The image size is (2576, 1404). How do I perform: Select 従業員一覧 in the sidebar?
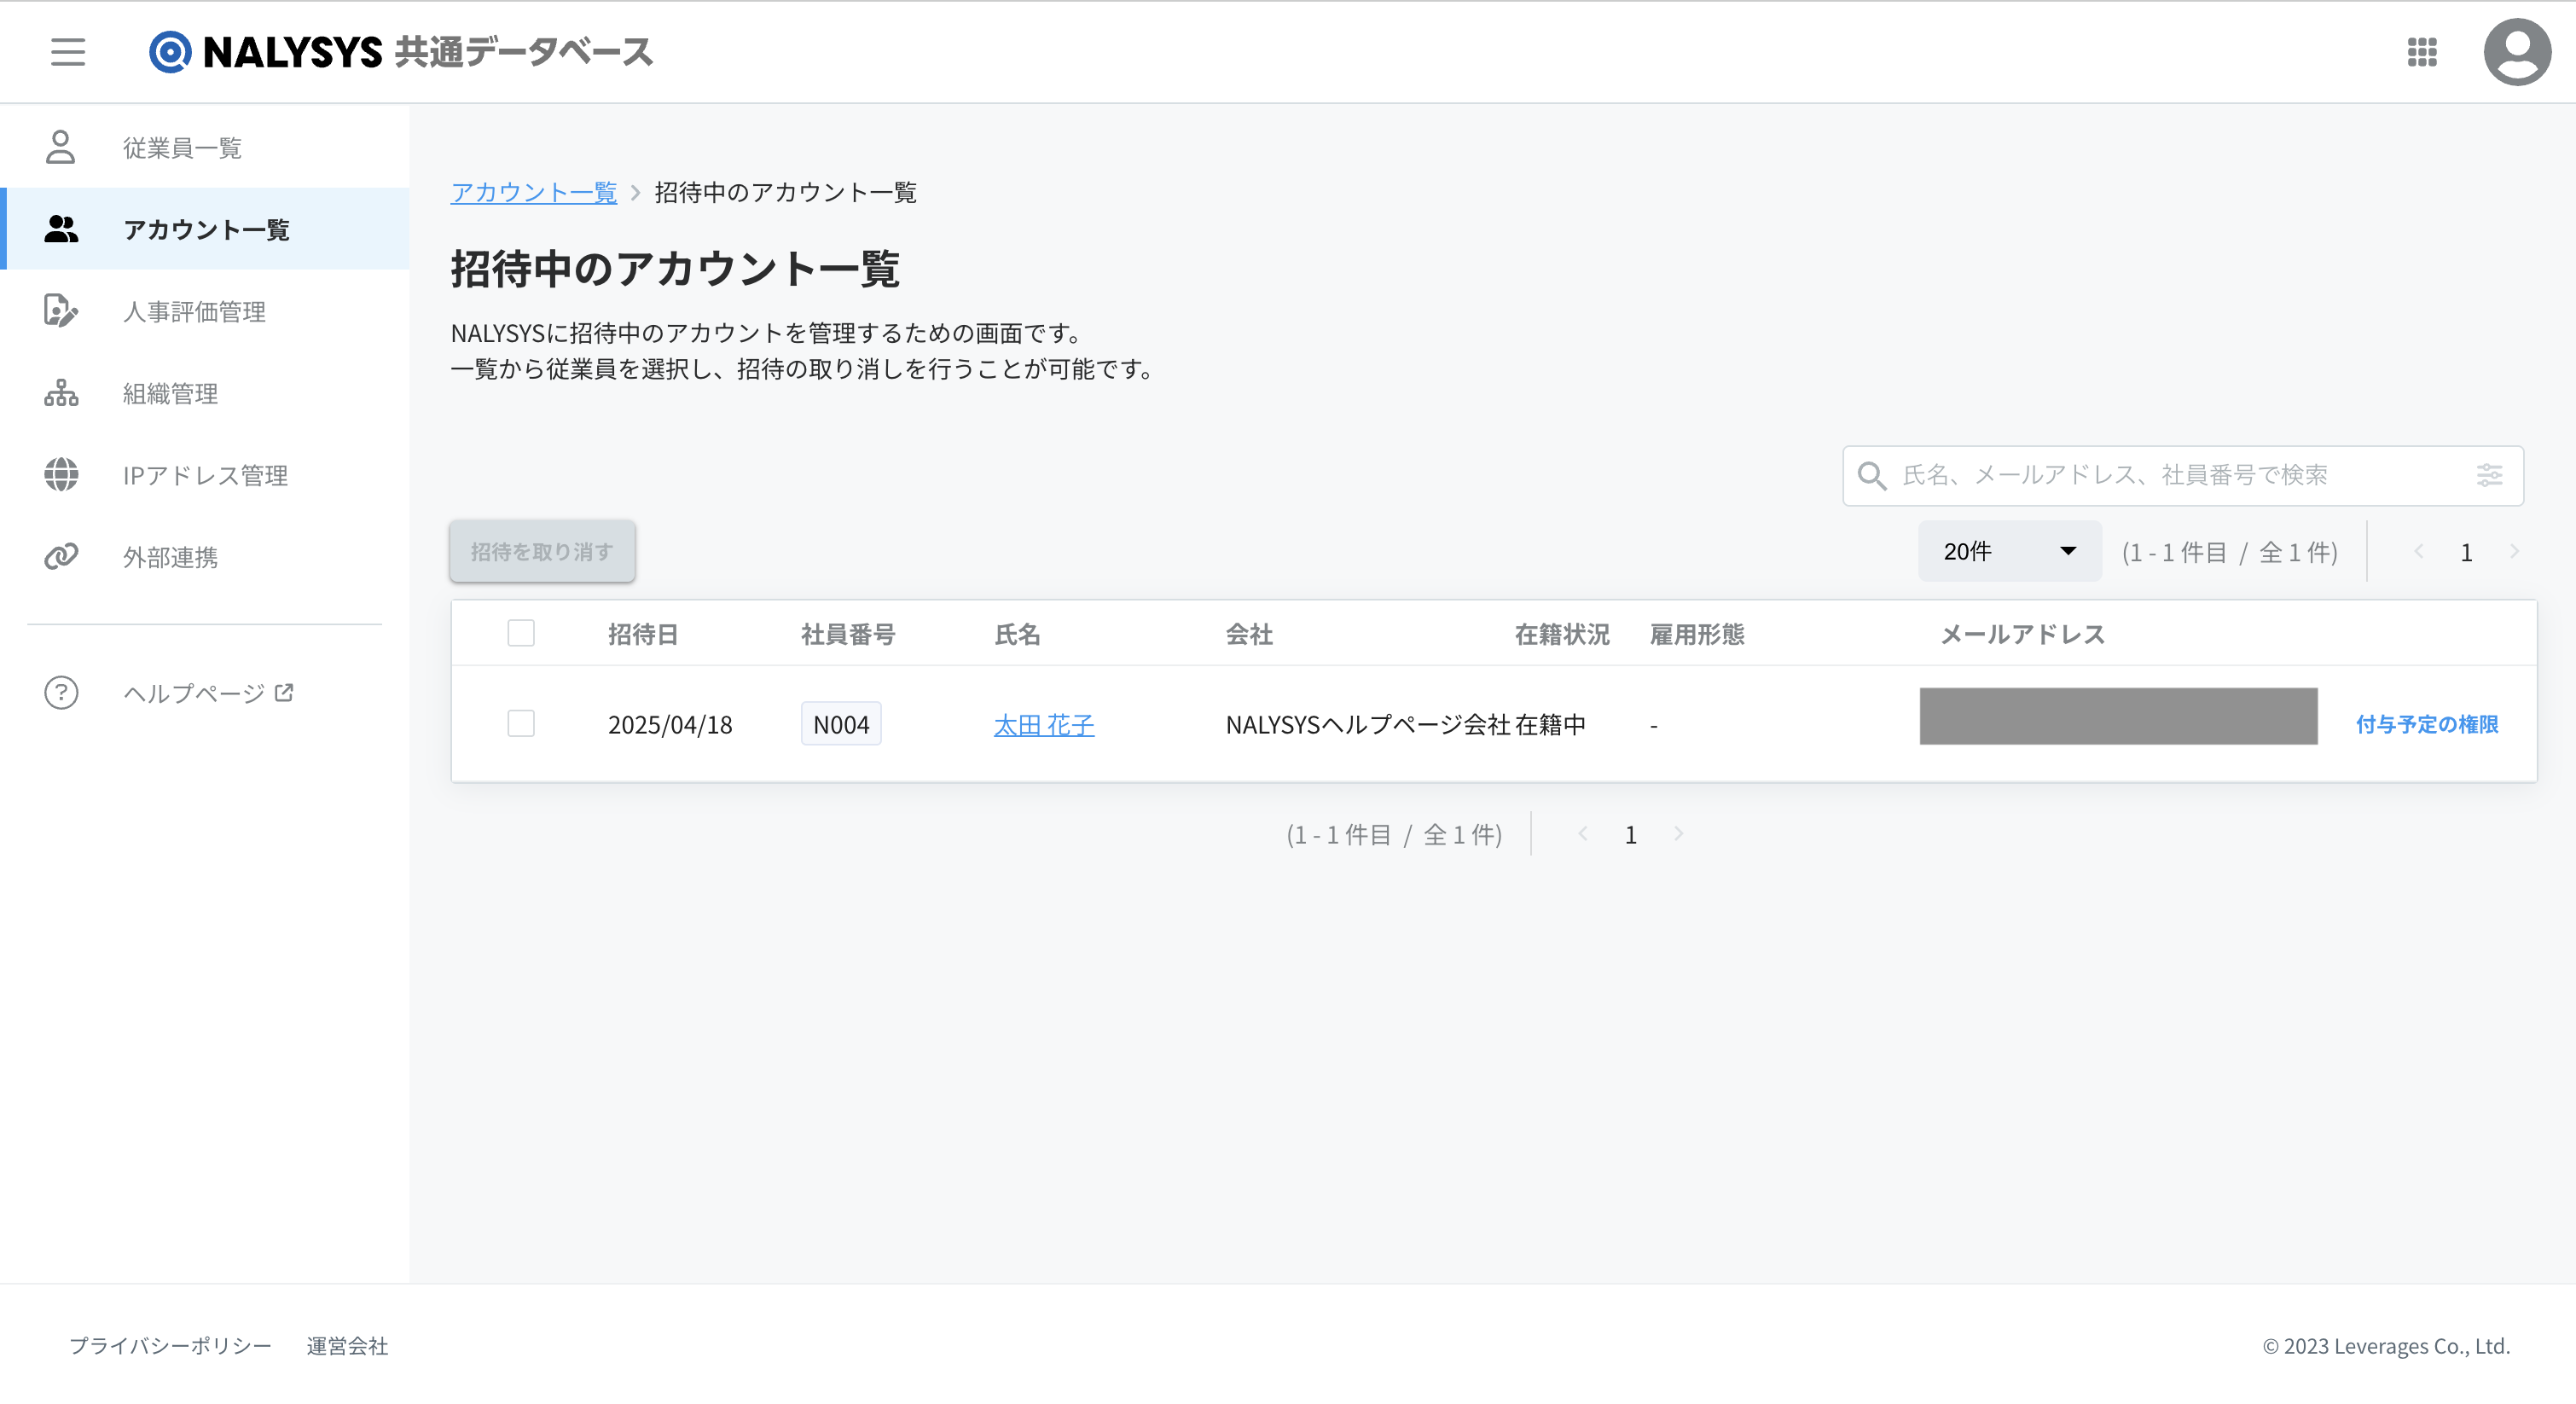click(182, 148)
